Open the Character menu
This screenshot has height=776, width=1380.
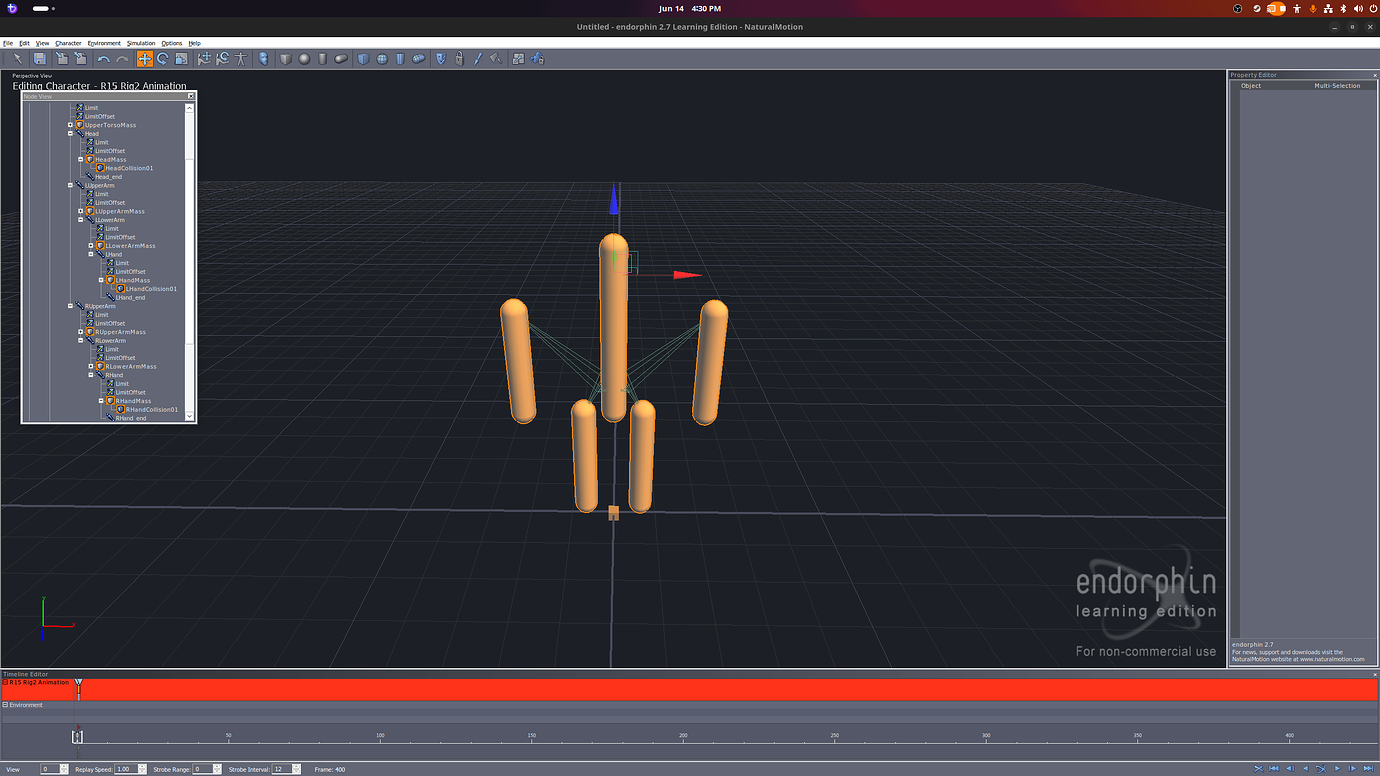[68, 43]
